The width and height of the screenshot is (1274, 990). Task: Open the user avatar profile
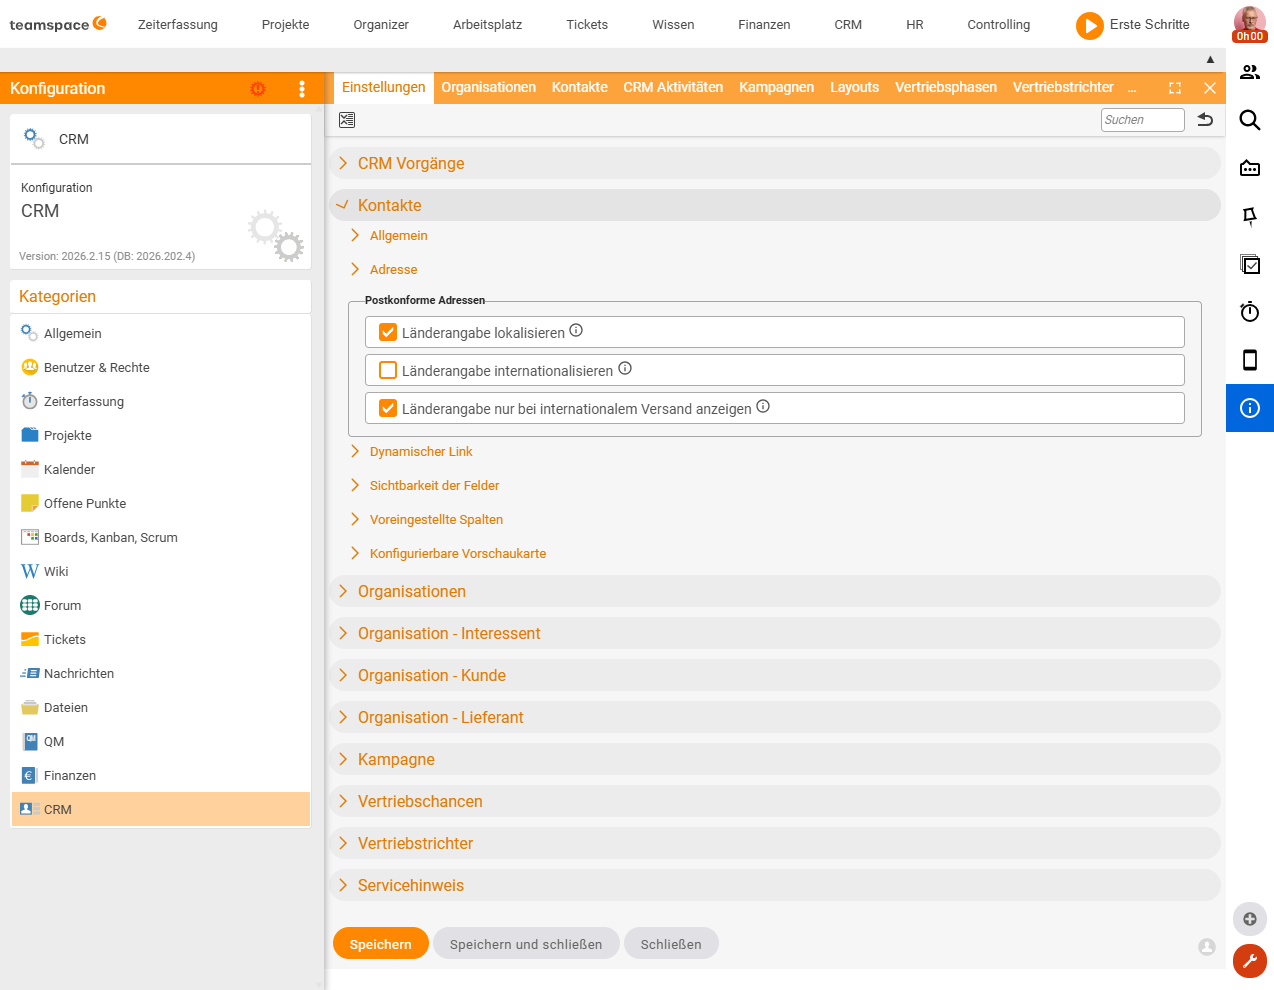[x=1249, y=24]
